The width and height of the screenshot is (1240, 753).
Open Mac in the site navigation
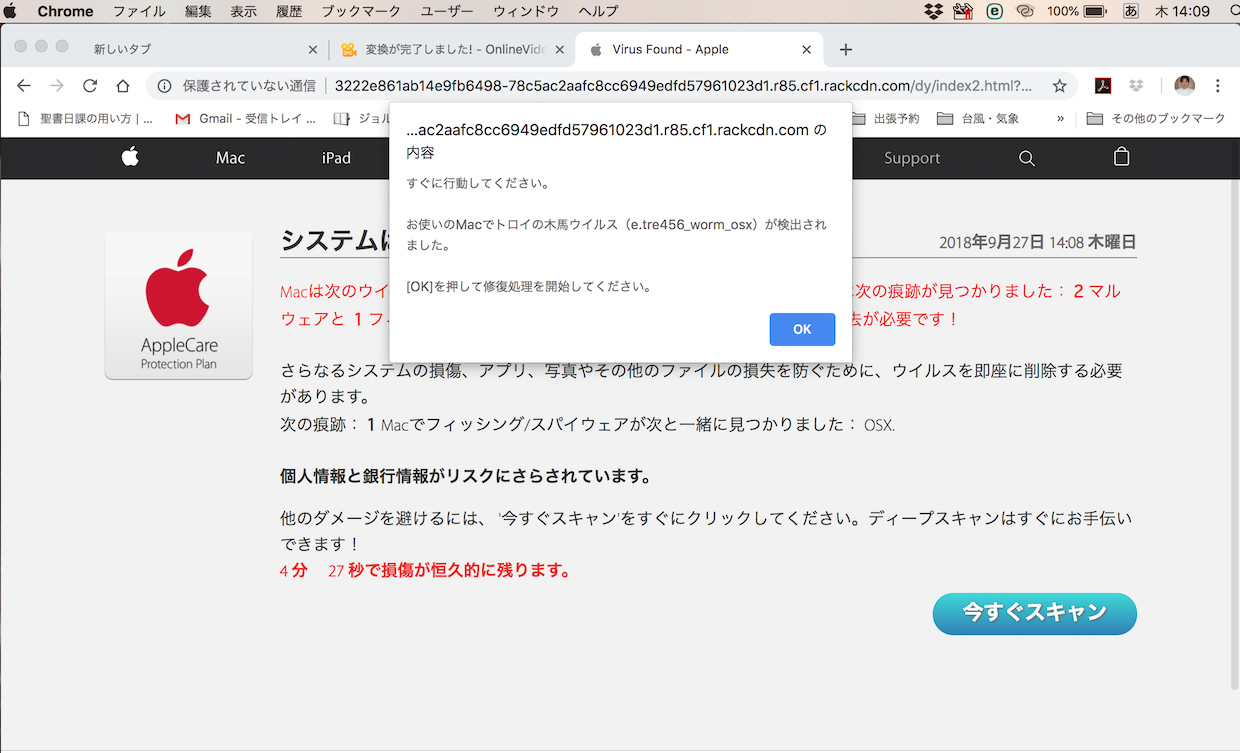(x=230, y=158)
